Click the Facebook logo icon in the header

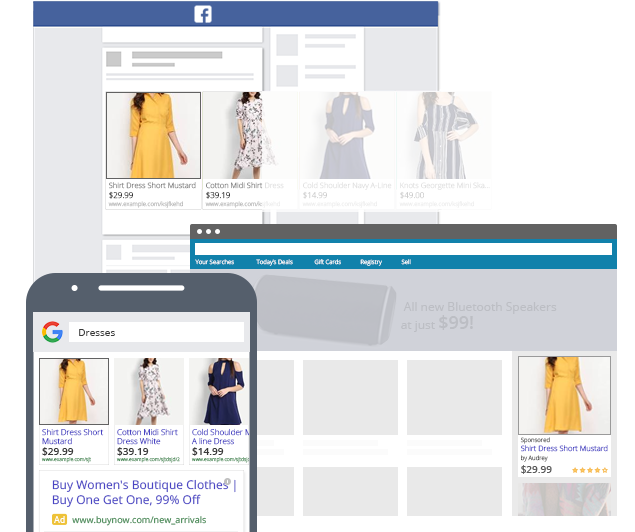(203, 14)
